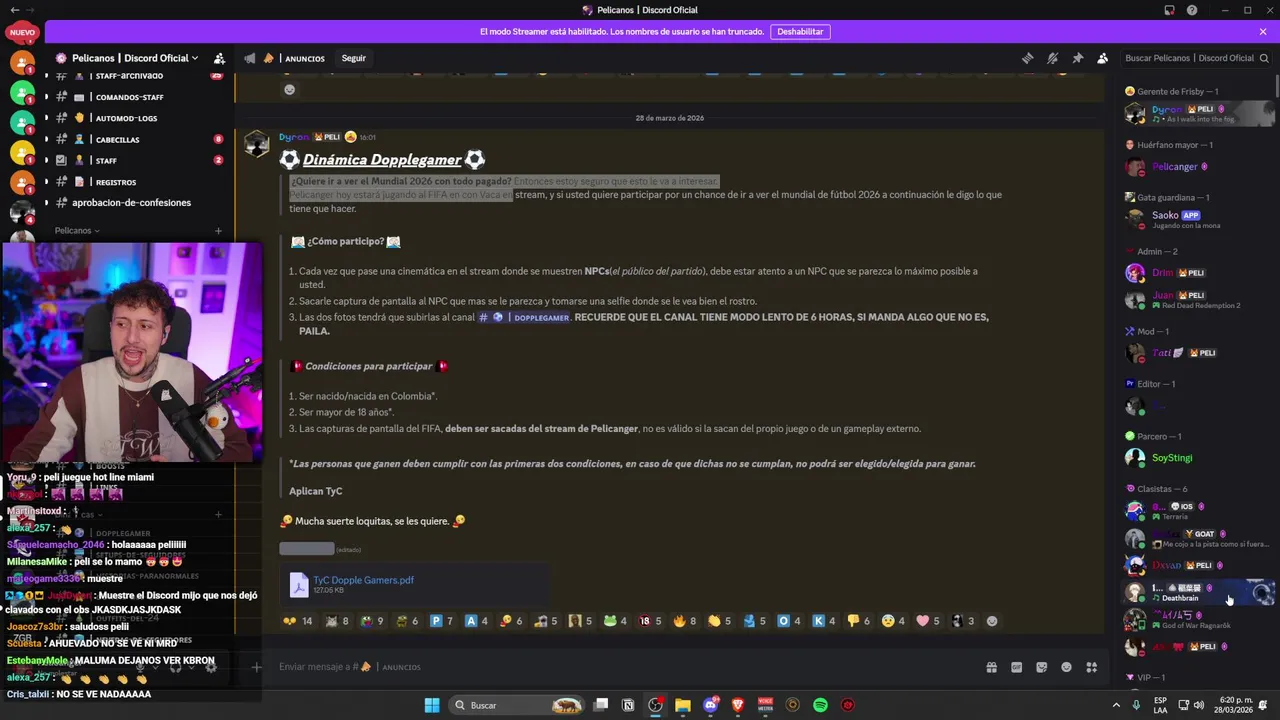Open the Threads icon in channel header
Viewport: 1280px width, 720px height.
(x=1027, y=58)
